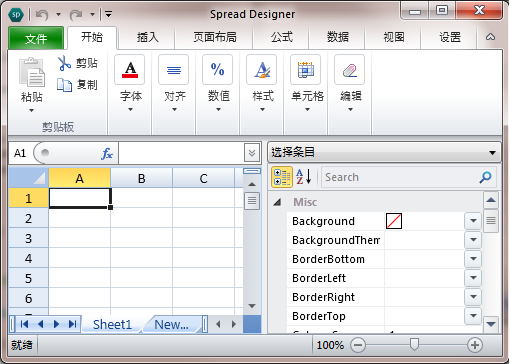Switch to the 插入 ribbon tab
Screen dimensions: 510x364
coord(147,37)
